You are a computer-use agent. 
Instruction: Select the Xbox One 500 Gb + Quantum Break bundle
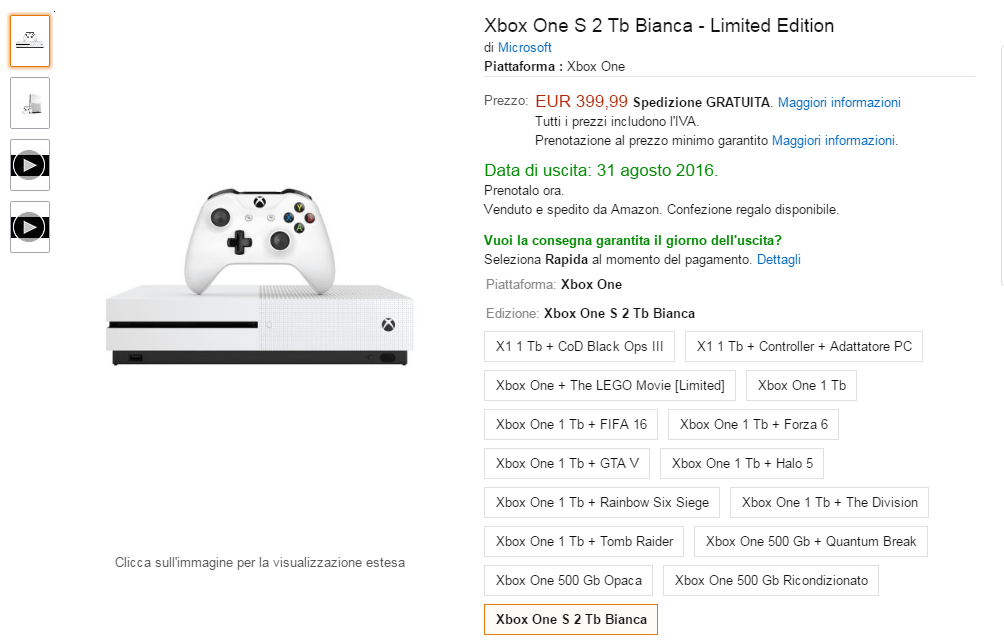(810, 541)
